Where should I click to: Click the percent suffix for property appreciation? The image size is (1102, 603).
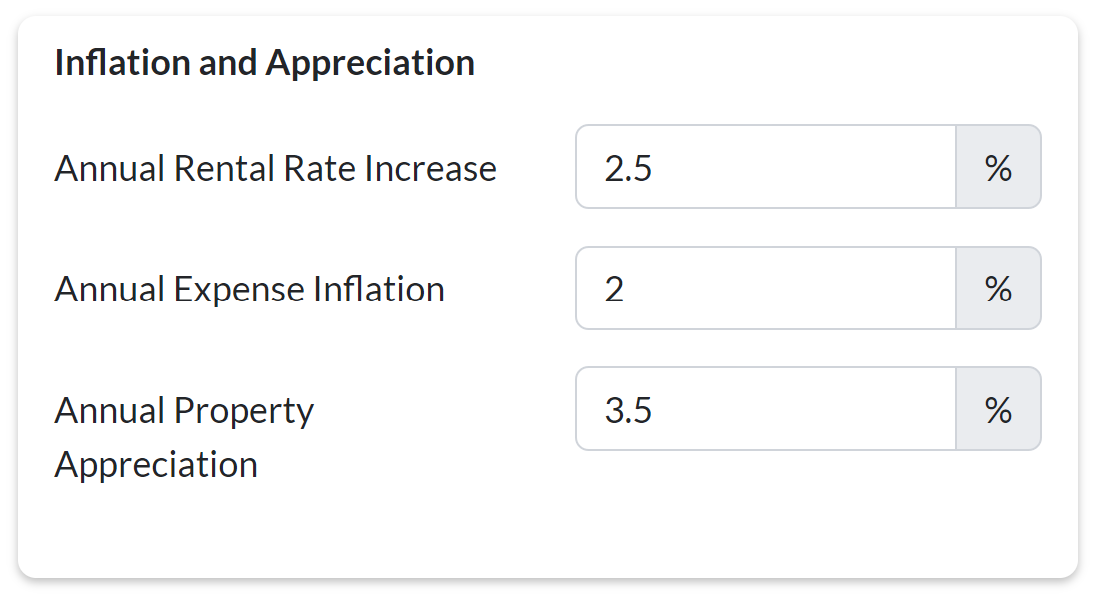point(998,409)
